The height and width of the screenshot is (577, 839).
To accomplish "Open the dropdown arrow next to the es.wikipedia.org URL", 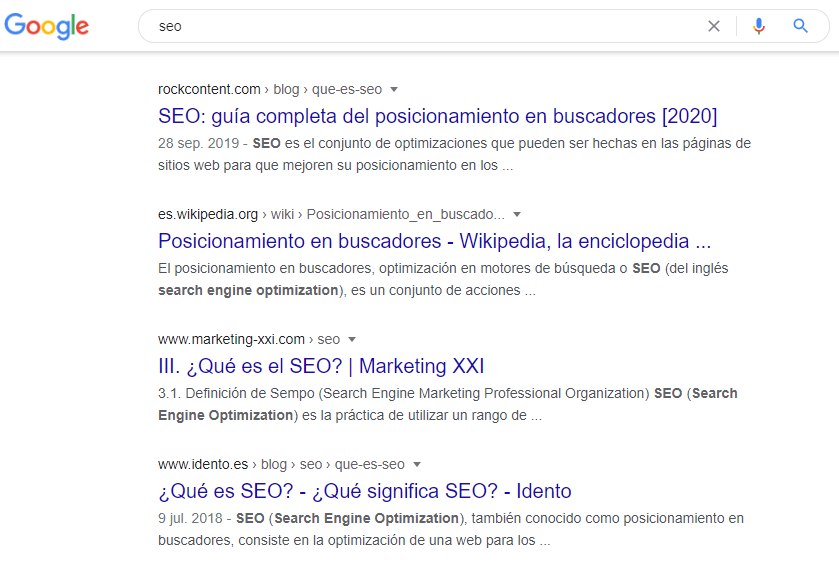I will point(517,214).
